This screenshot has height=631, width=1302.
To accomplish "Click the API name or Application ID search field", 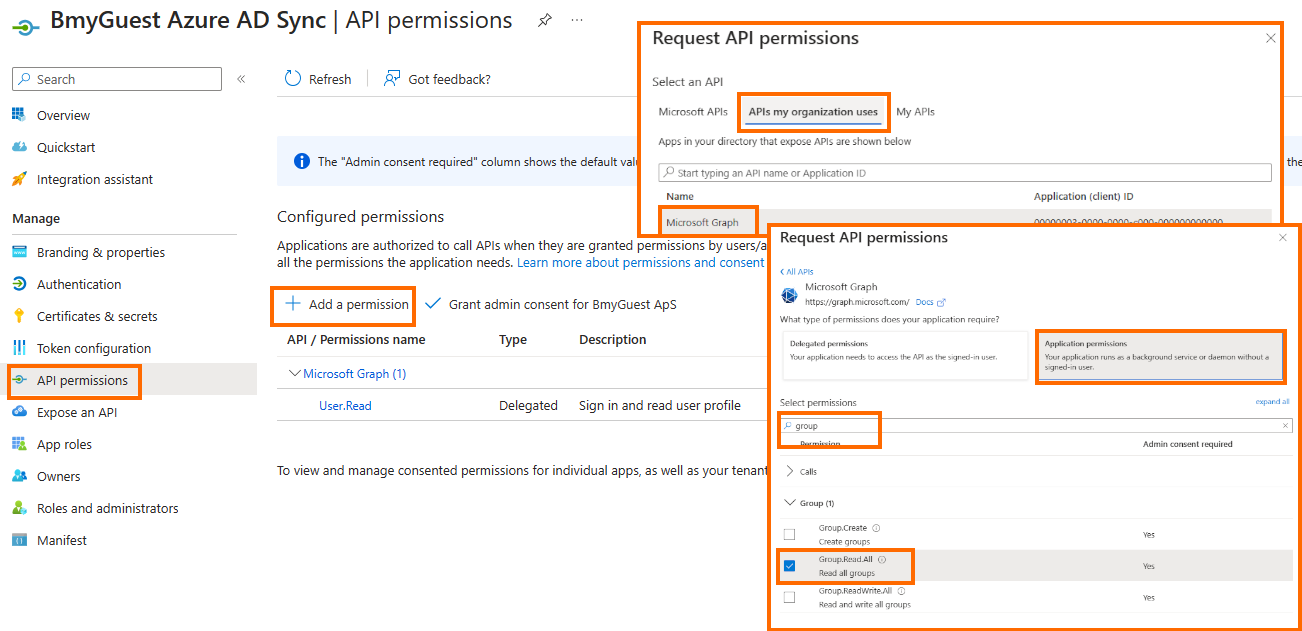I will click(965, 173).
